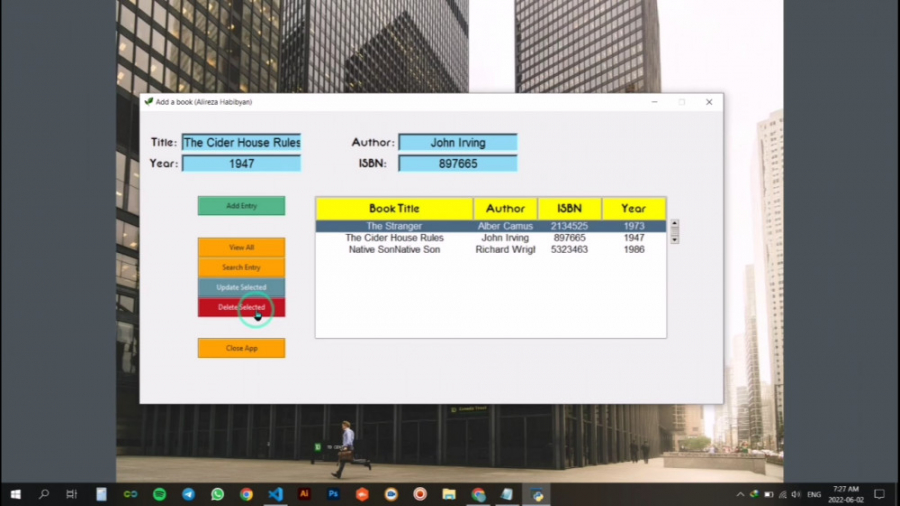
Task: Click the list scrollbar down arrow
Action: pos(674,239)
